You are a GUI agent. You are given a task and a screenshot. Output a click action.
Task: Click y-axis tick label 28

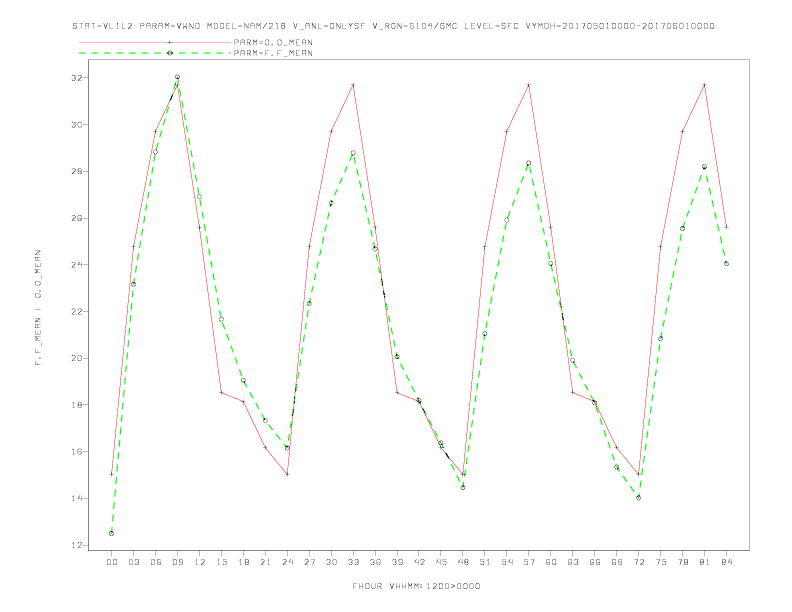click(77, 172)
